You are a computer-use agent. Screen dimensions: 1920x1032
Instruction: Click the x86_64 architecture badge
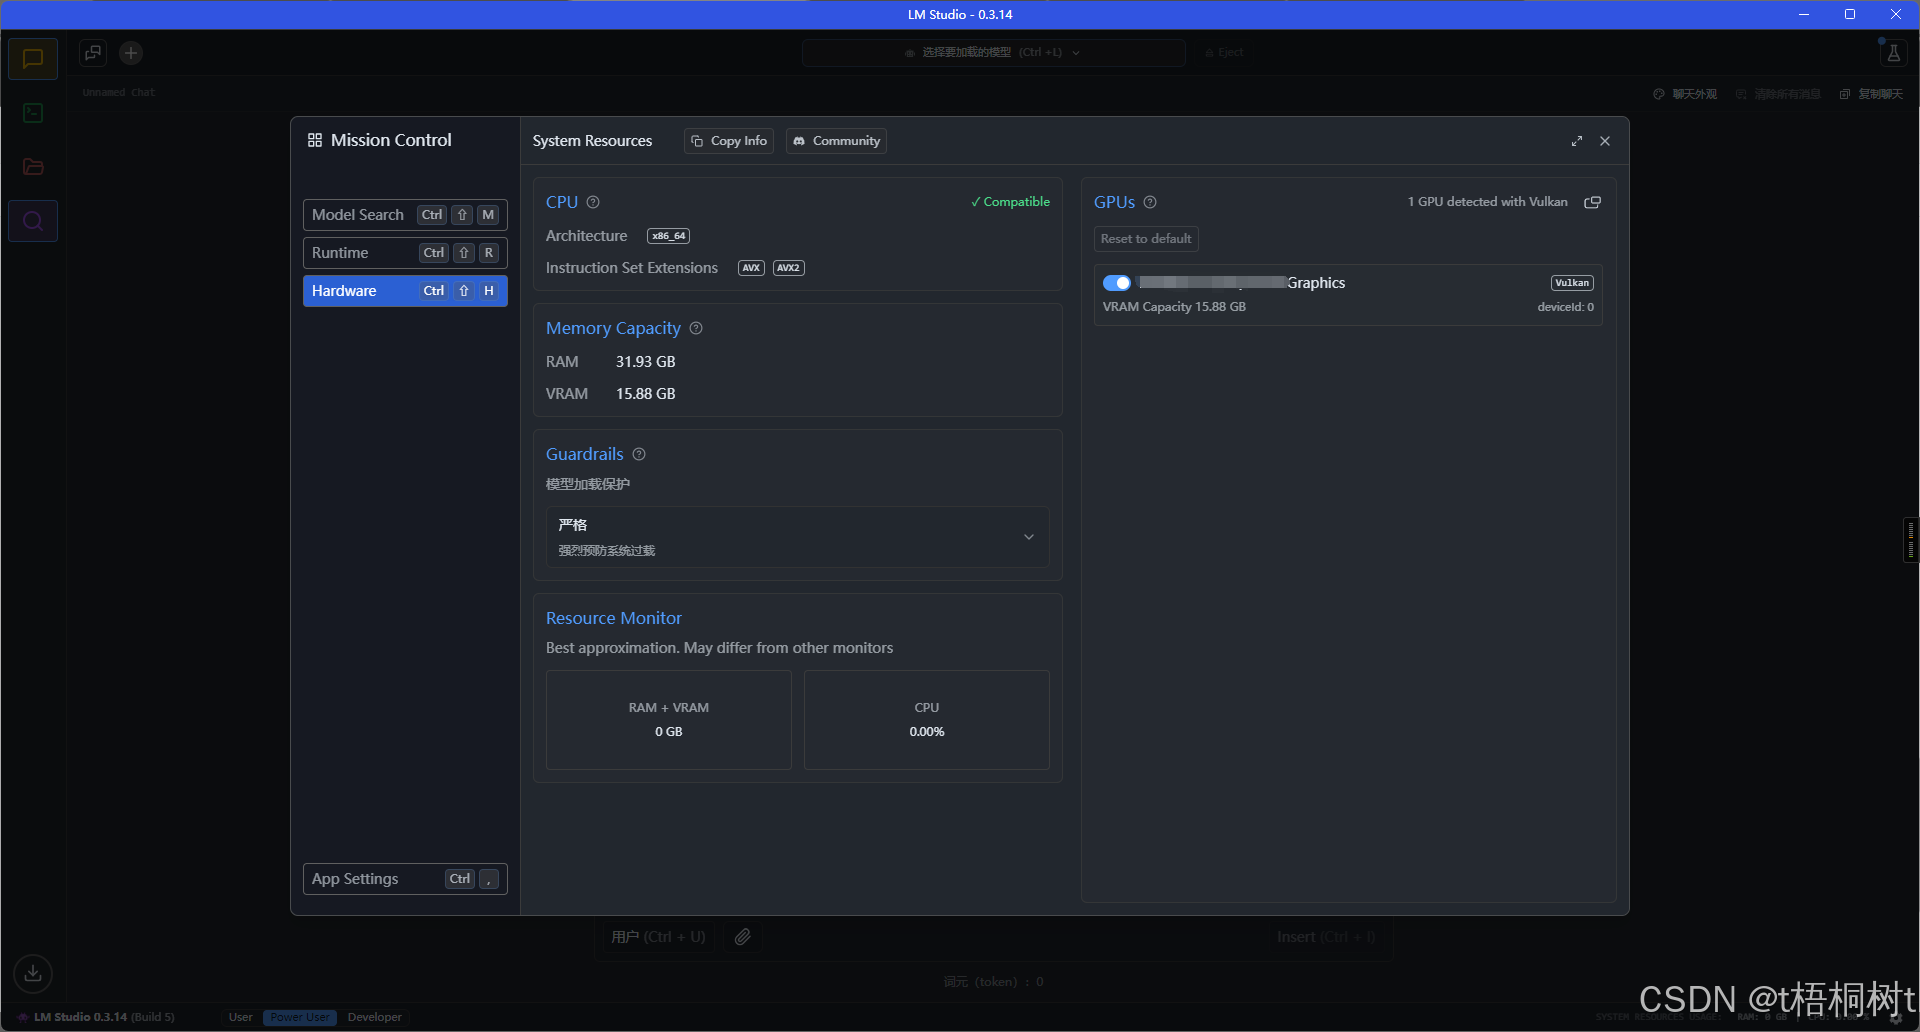[x=668, y=236]
